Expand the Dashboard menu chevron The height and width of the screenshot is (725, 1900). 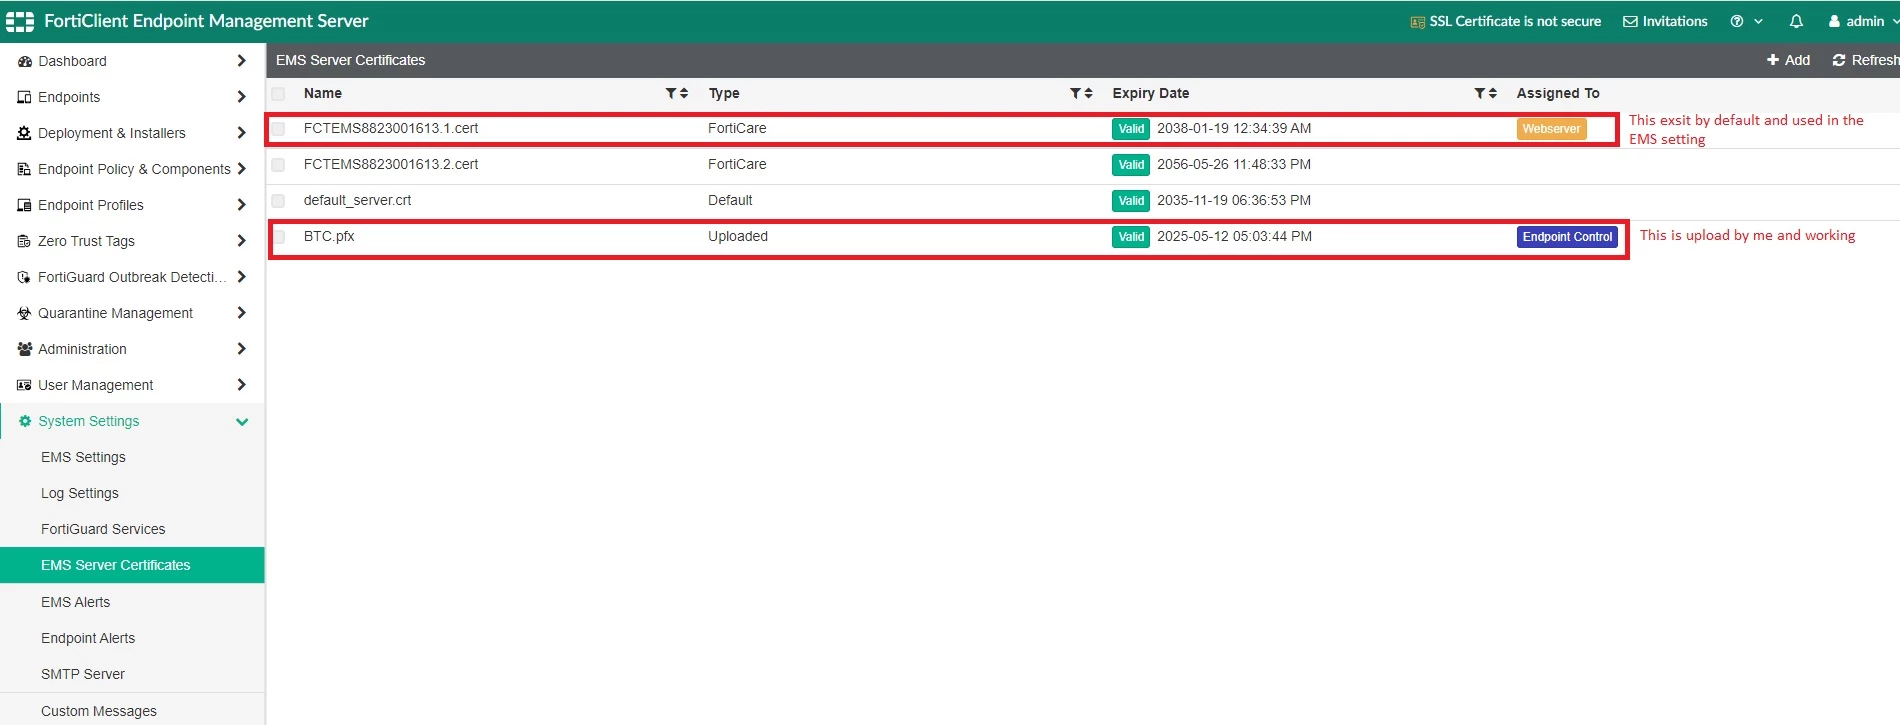(x=241, y=61)
